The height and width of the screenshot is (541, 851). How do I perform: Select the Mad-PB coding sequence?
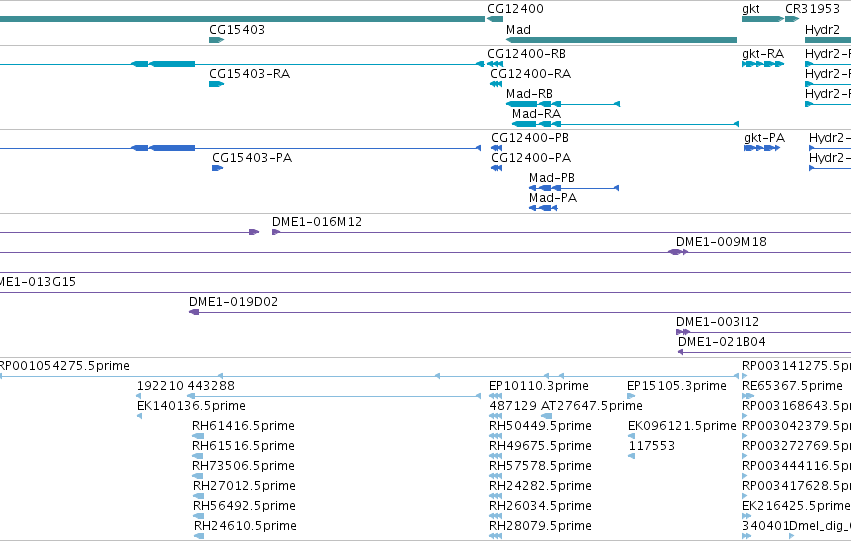point(552,178)
